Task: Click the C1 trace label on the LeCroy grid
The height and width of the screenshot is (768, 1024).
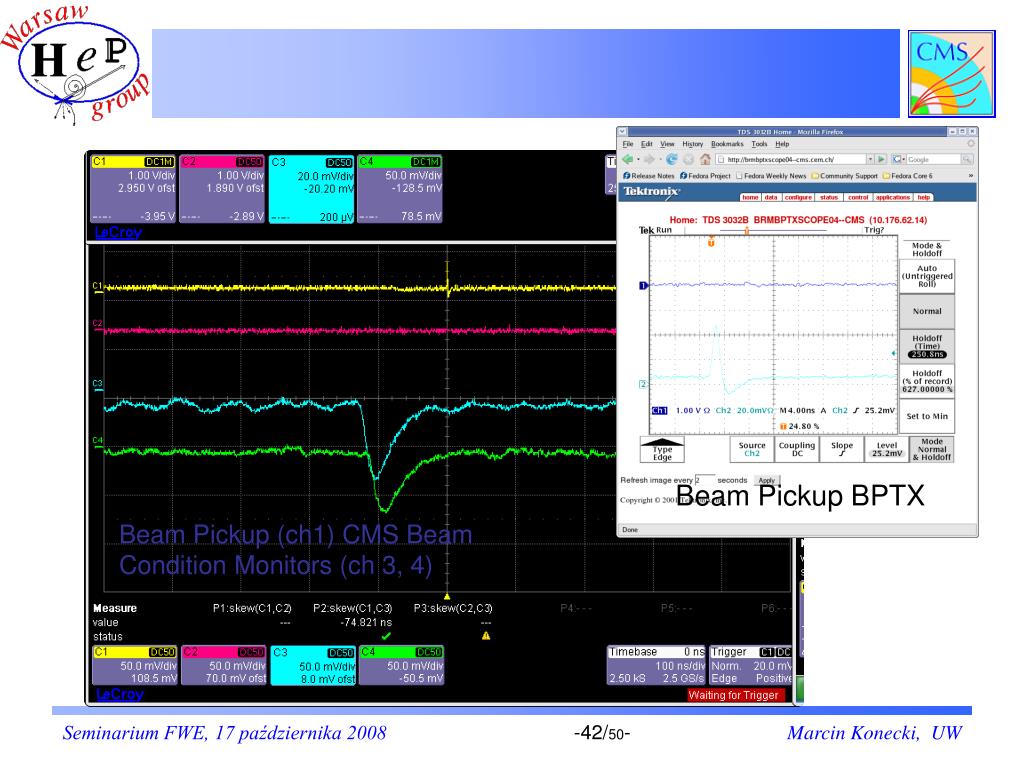Action: 97,285
